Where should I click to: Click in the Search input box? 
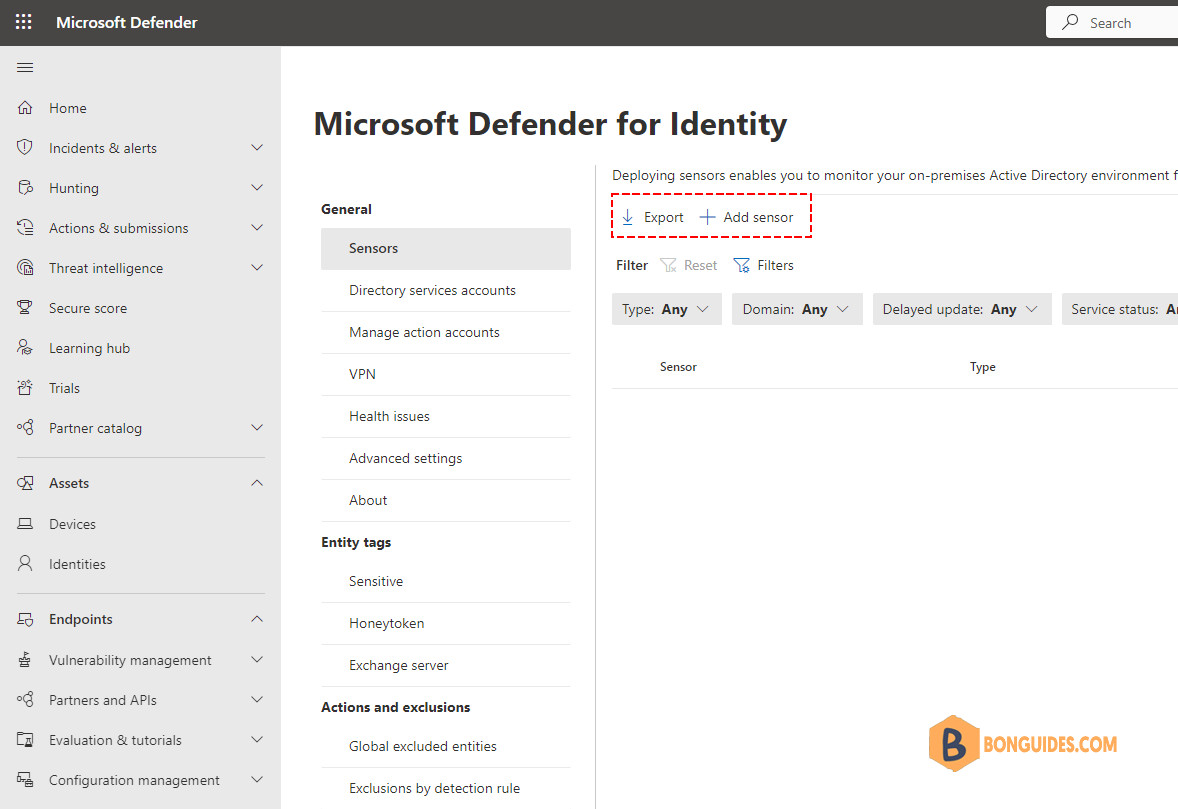point(1112,23)
